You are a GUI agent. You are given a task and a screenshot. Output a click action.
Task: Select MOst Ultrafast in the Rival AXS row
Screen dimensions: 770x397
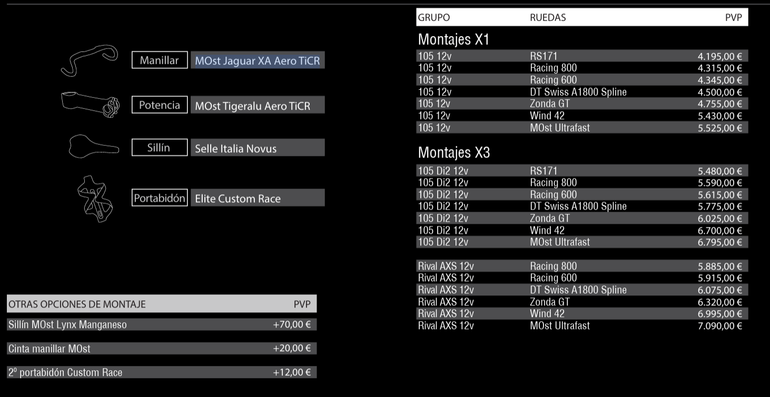[560, 325]
